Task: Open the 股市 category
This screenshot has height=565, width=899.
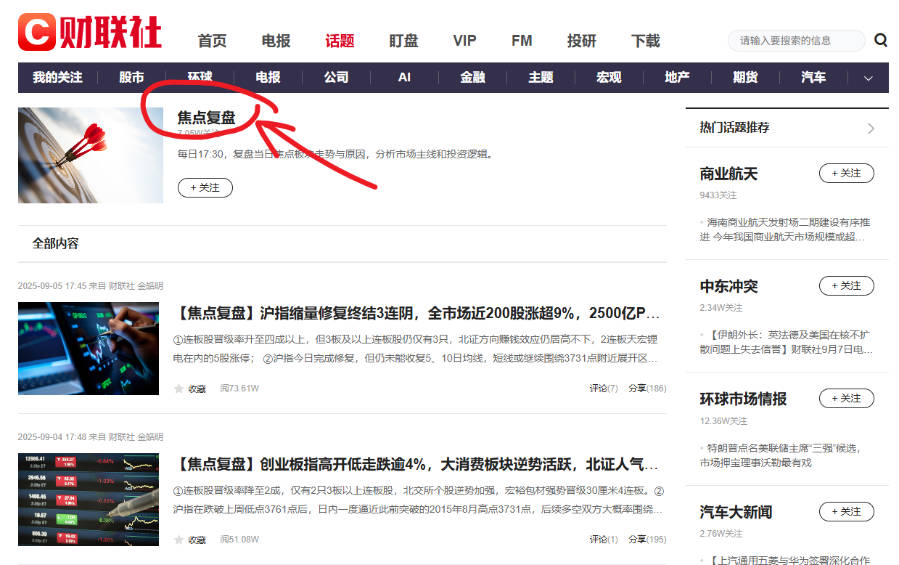Action: pos(131,77)
